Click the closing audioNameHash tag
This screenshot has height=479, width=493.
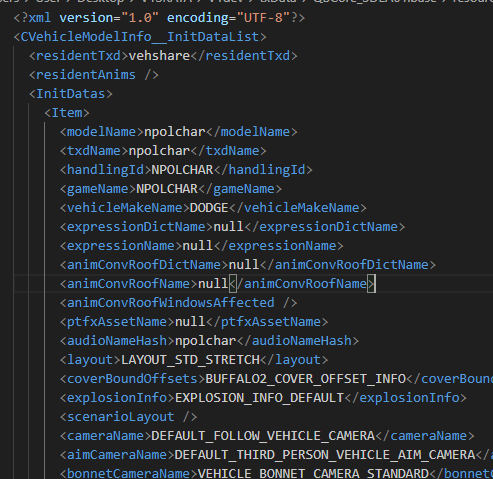(x=298, y=341)
